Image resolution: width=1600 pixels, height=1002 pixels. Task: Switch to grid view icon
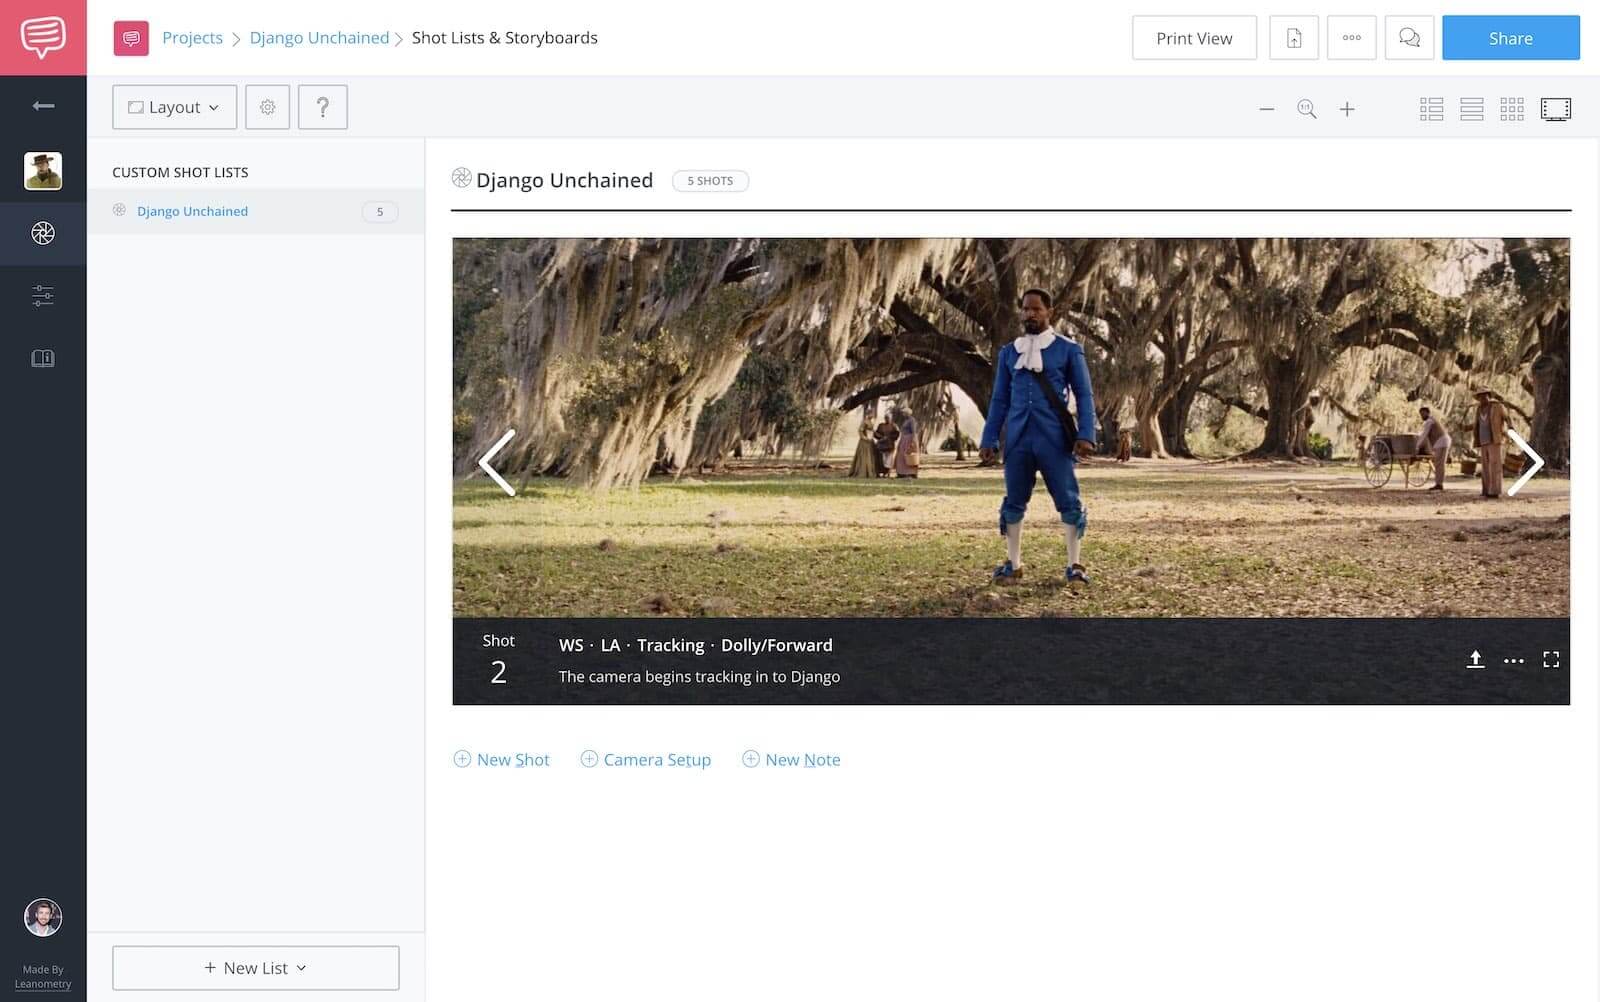pyautogui.click(x=1512, y=109)
